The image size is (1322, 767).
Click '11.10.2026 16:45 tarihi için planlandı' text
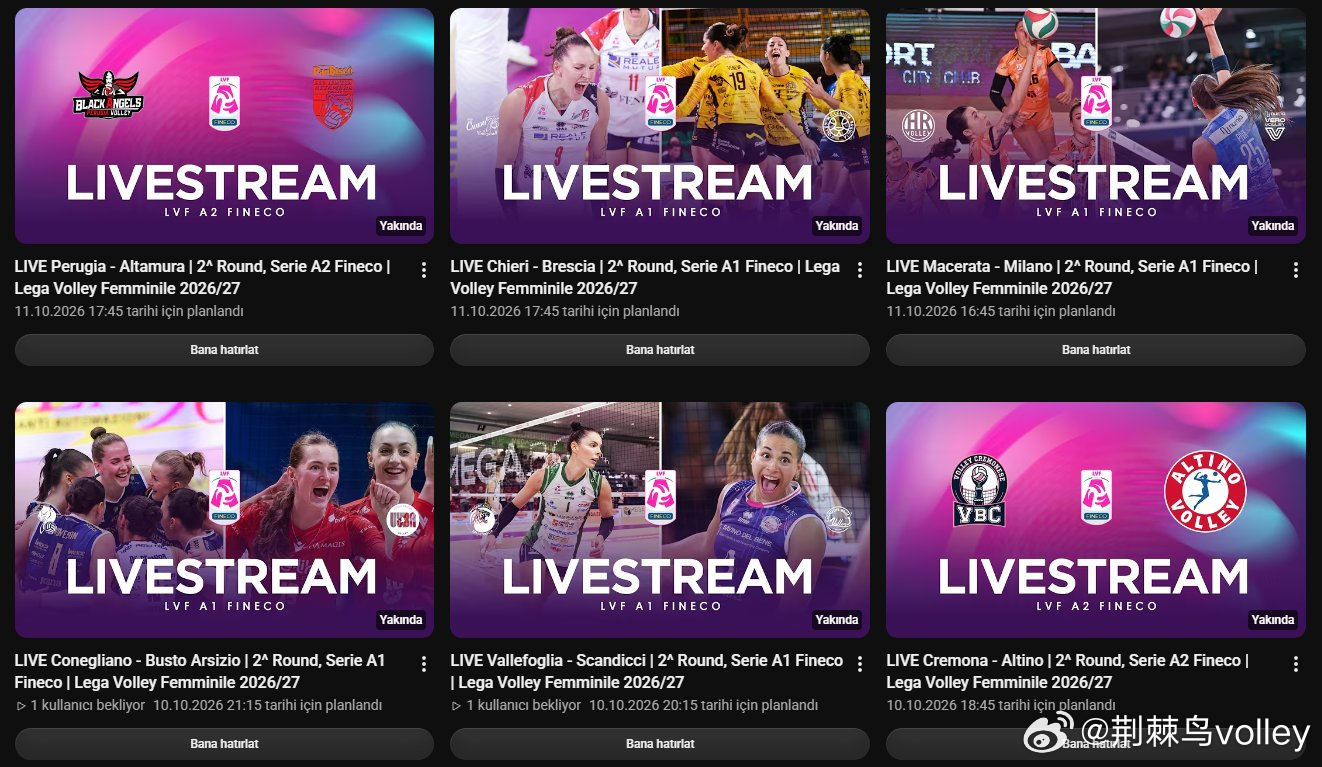(1001, 311)
